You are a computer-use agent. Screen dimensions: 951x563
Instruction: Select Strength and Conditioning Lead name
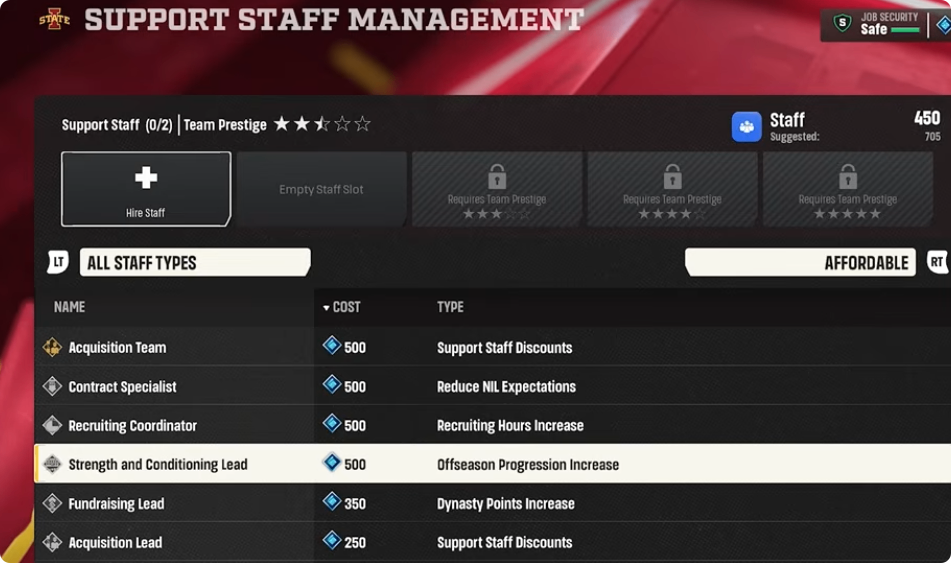pyautogui.click(x=158, y=465)
